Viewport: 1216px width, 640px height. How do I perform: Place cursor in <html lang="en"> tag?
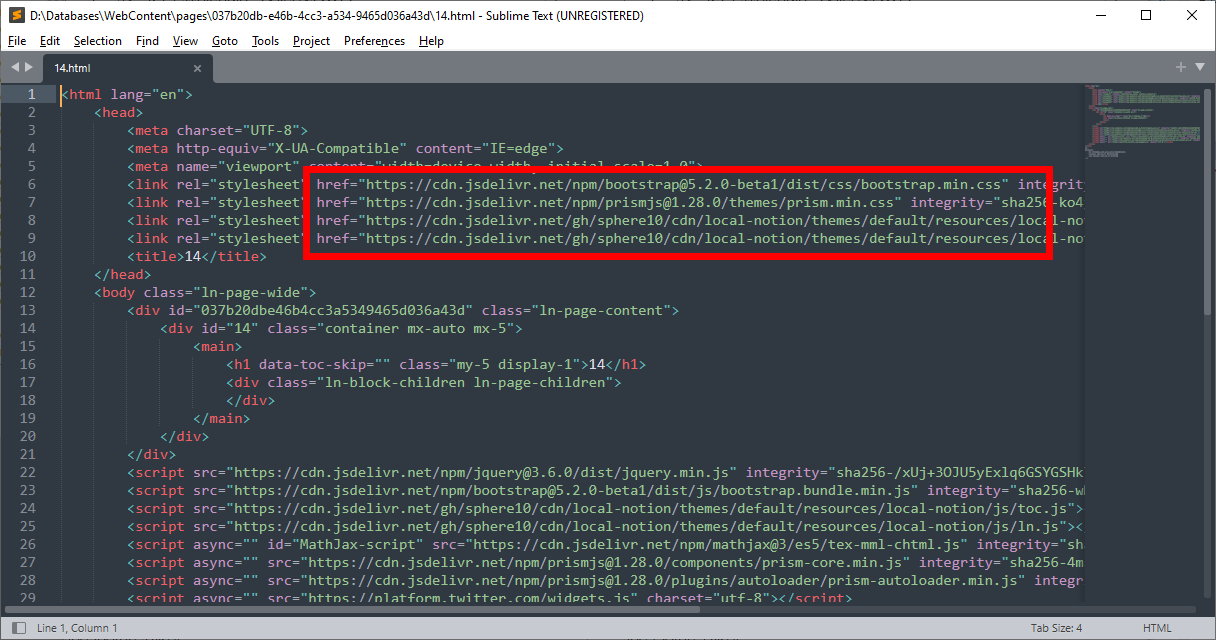pyautogui.click(x=127, y=94)
